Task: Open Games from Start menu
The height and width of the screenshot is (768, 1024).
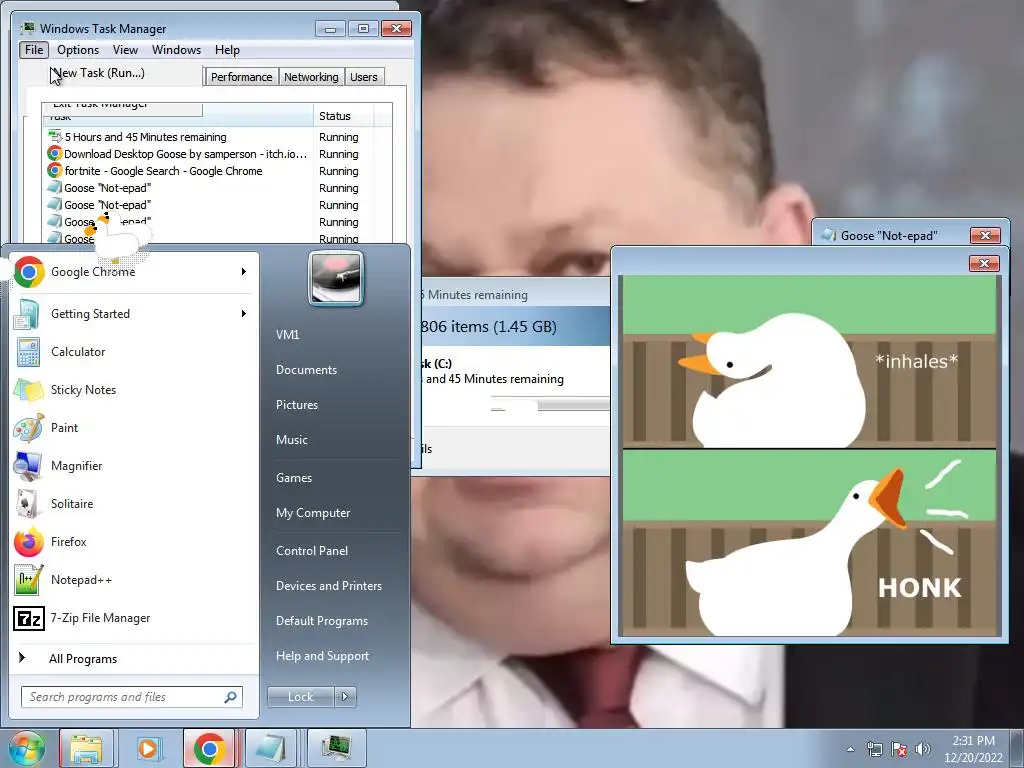Action: coord(294,478)
